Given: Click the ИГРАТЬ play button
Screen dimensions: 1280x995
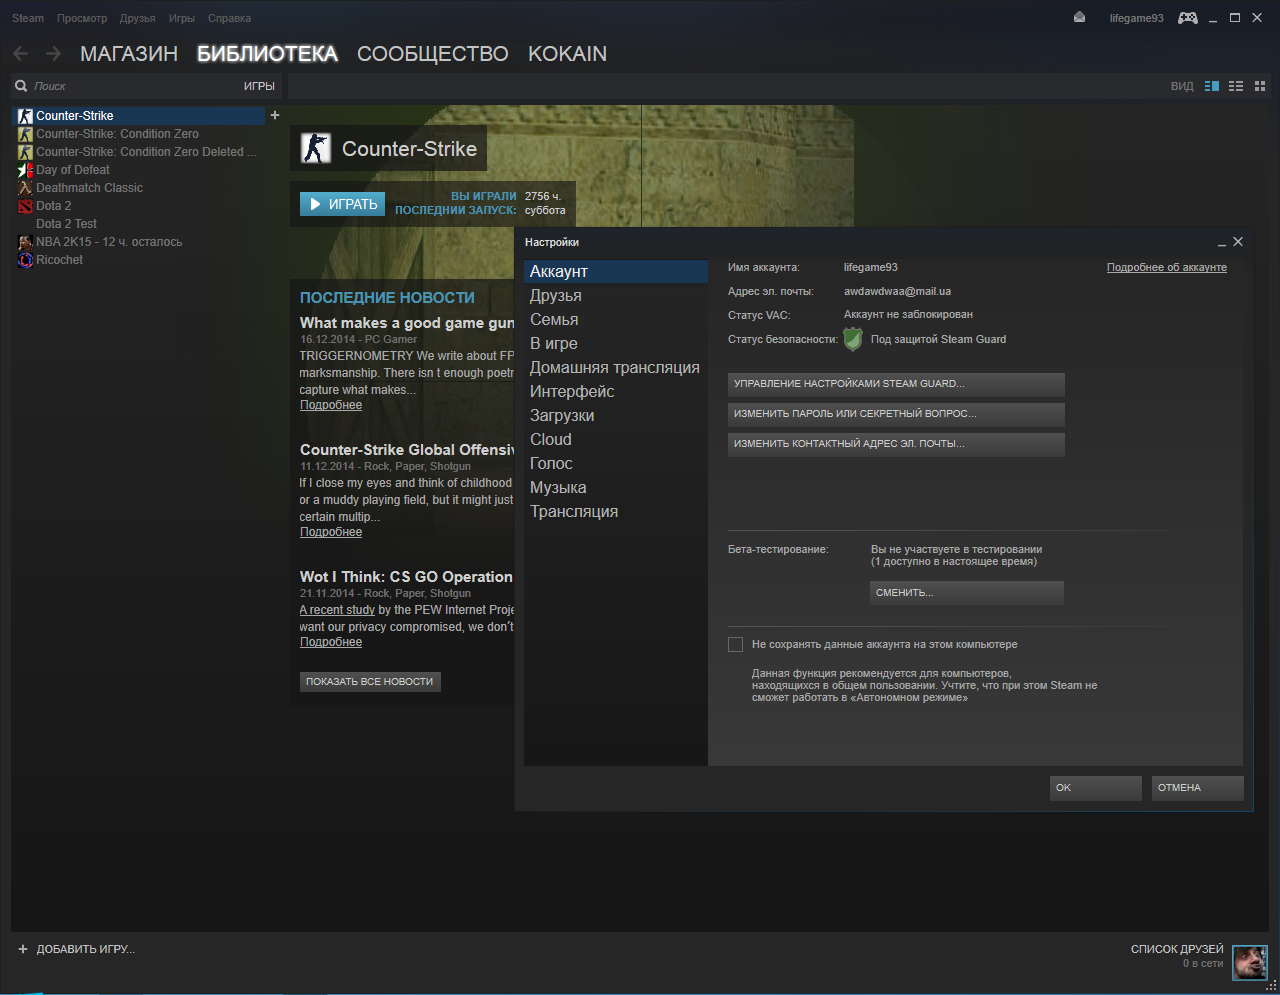Looking at the screenshot, I should (342, 204).
